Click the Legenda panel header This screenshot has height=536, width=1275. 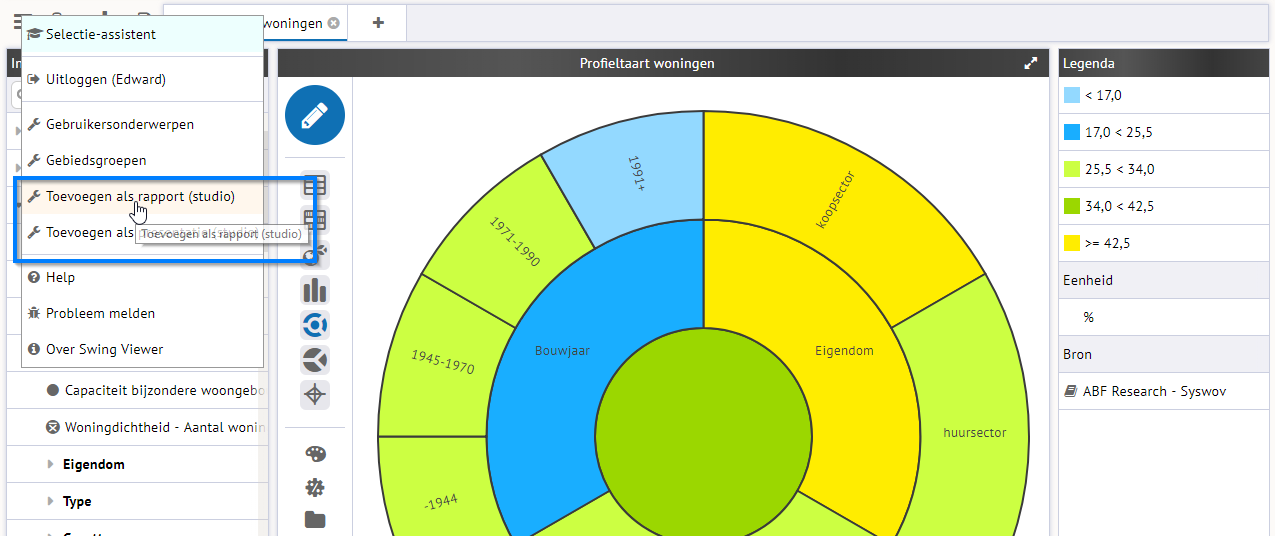point(1166,63)
